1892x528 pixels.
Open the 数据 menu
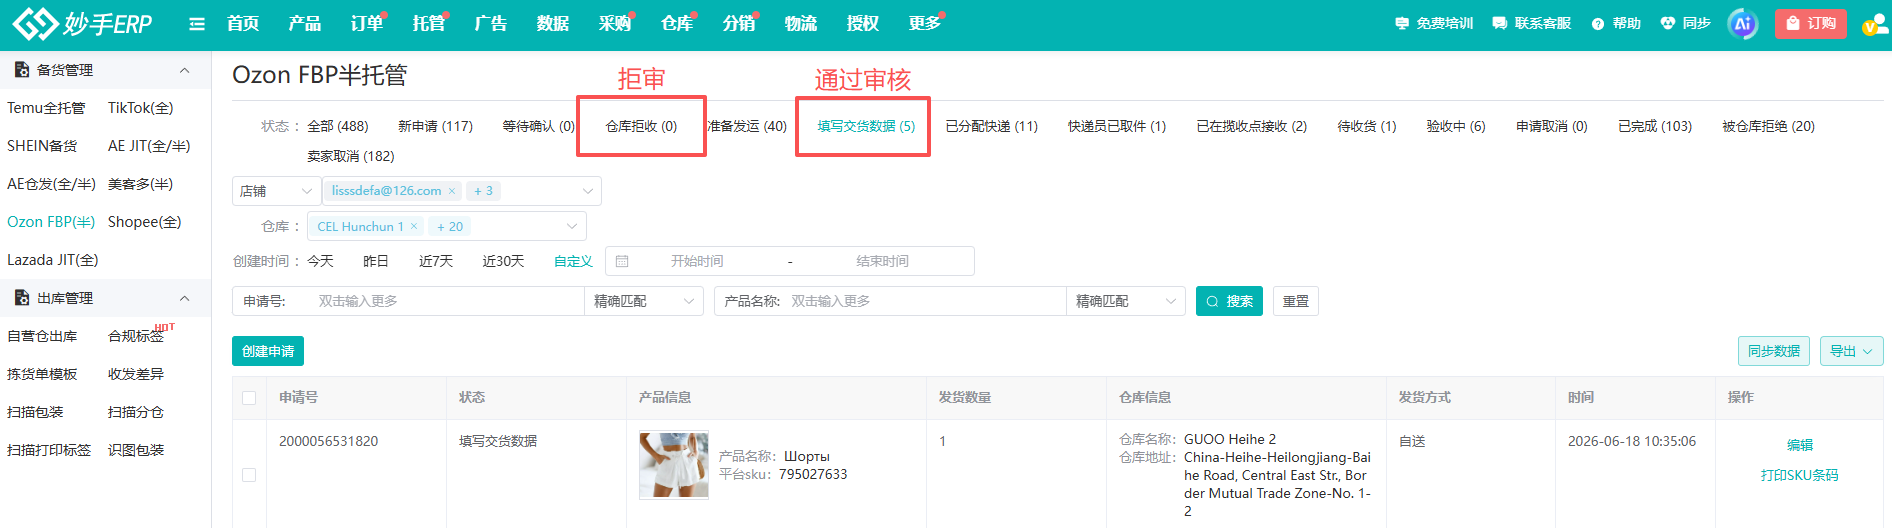[x=553, y=23]
